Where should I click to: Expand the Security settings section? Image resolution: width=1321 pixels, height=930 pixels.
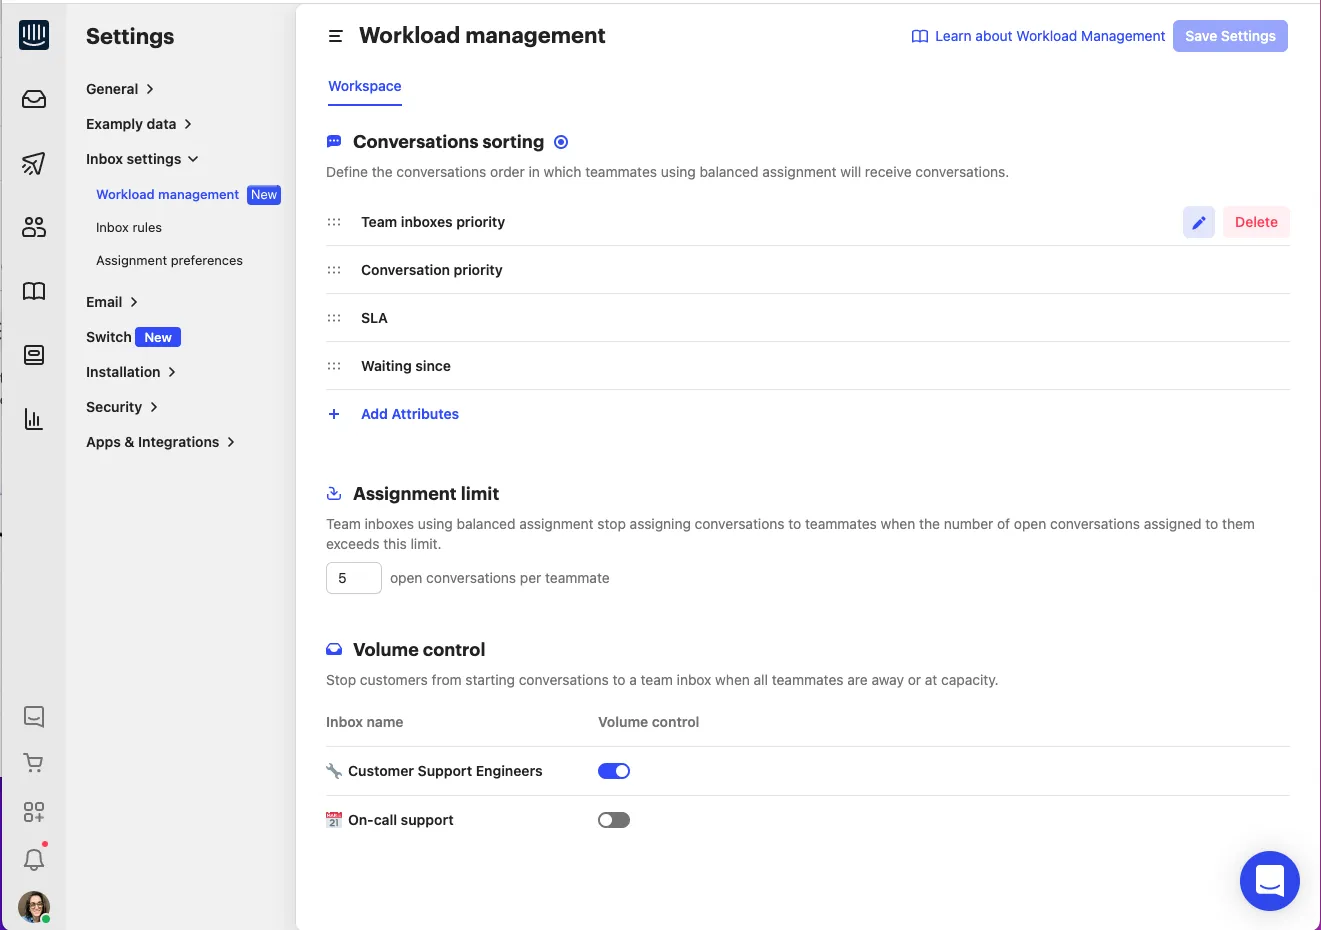[x=122, y=407]
